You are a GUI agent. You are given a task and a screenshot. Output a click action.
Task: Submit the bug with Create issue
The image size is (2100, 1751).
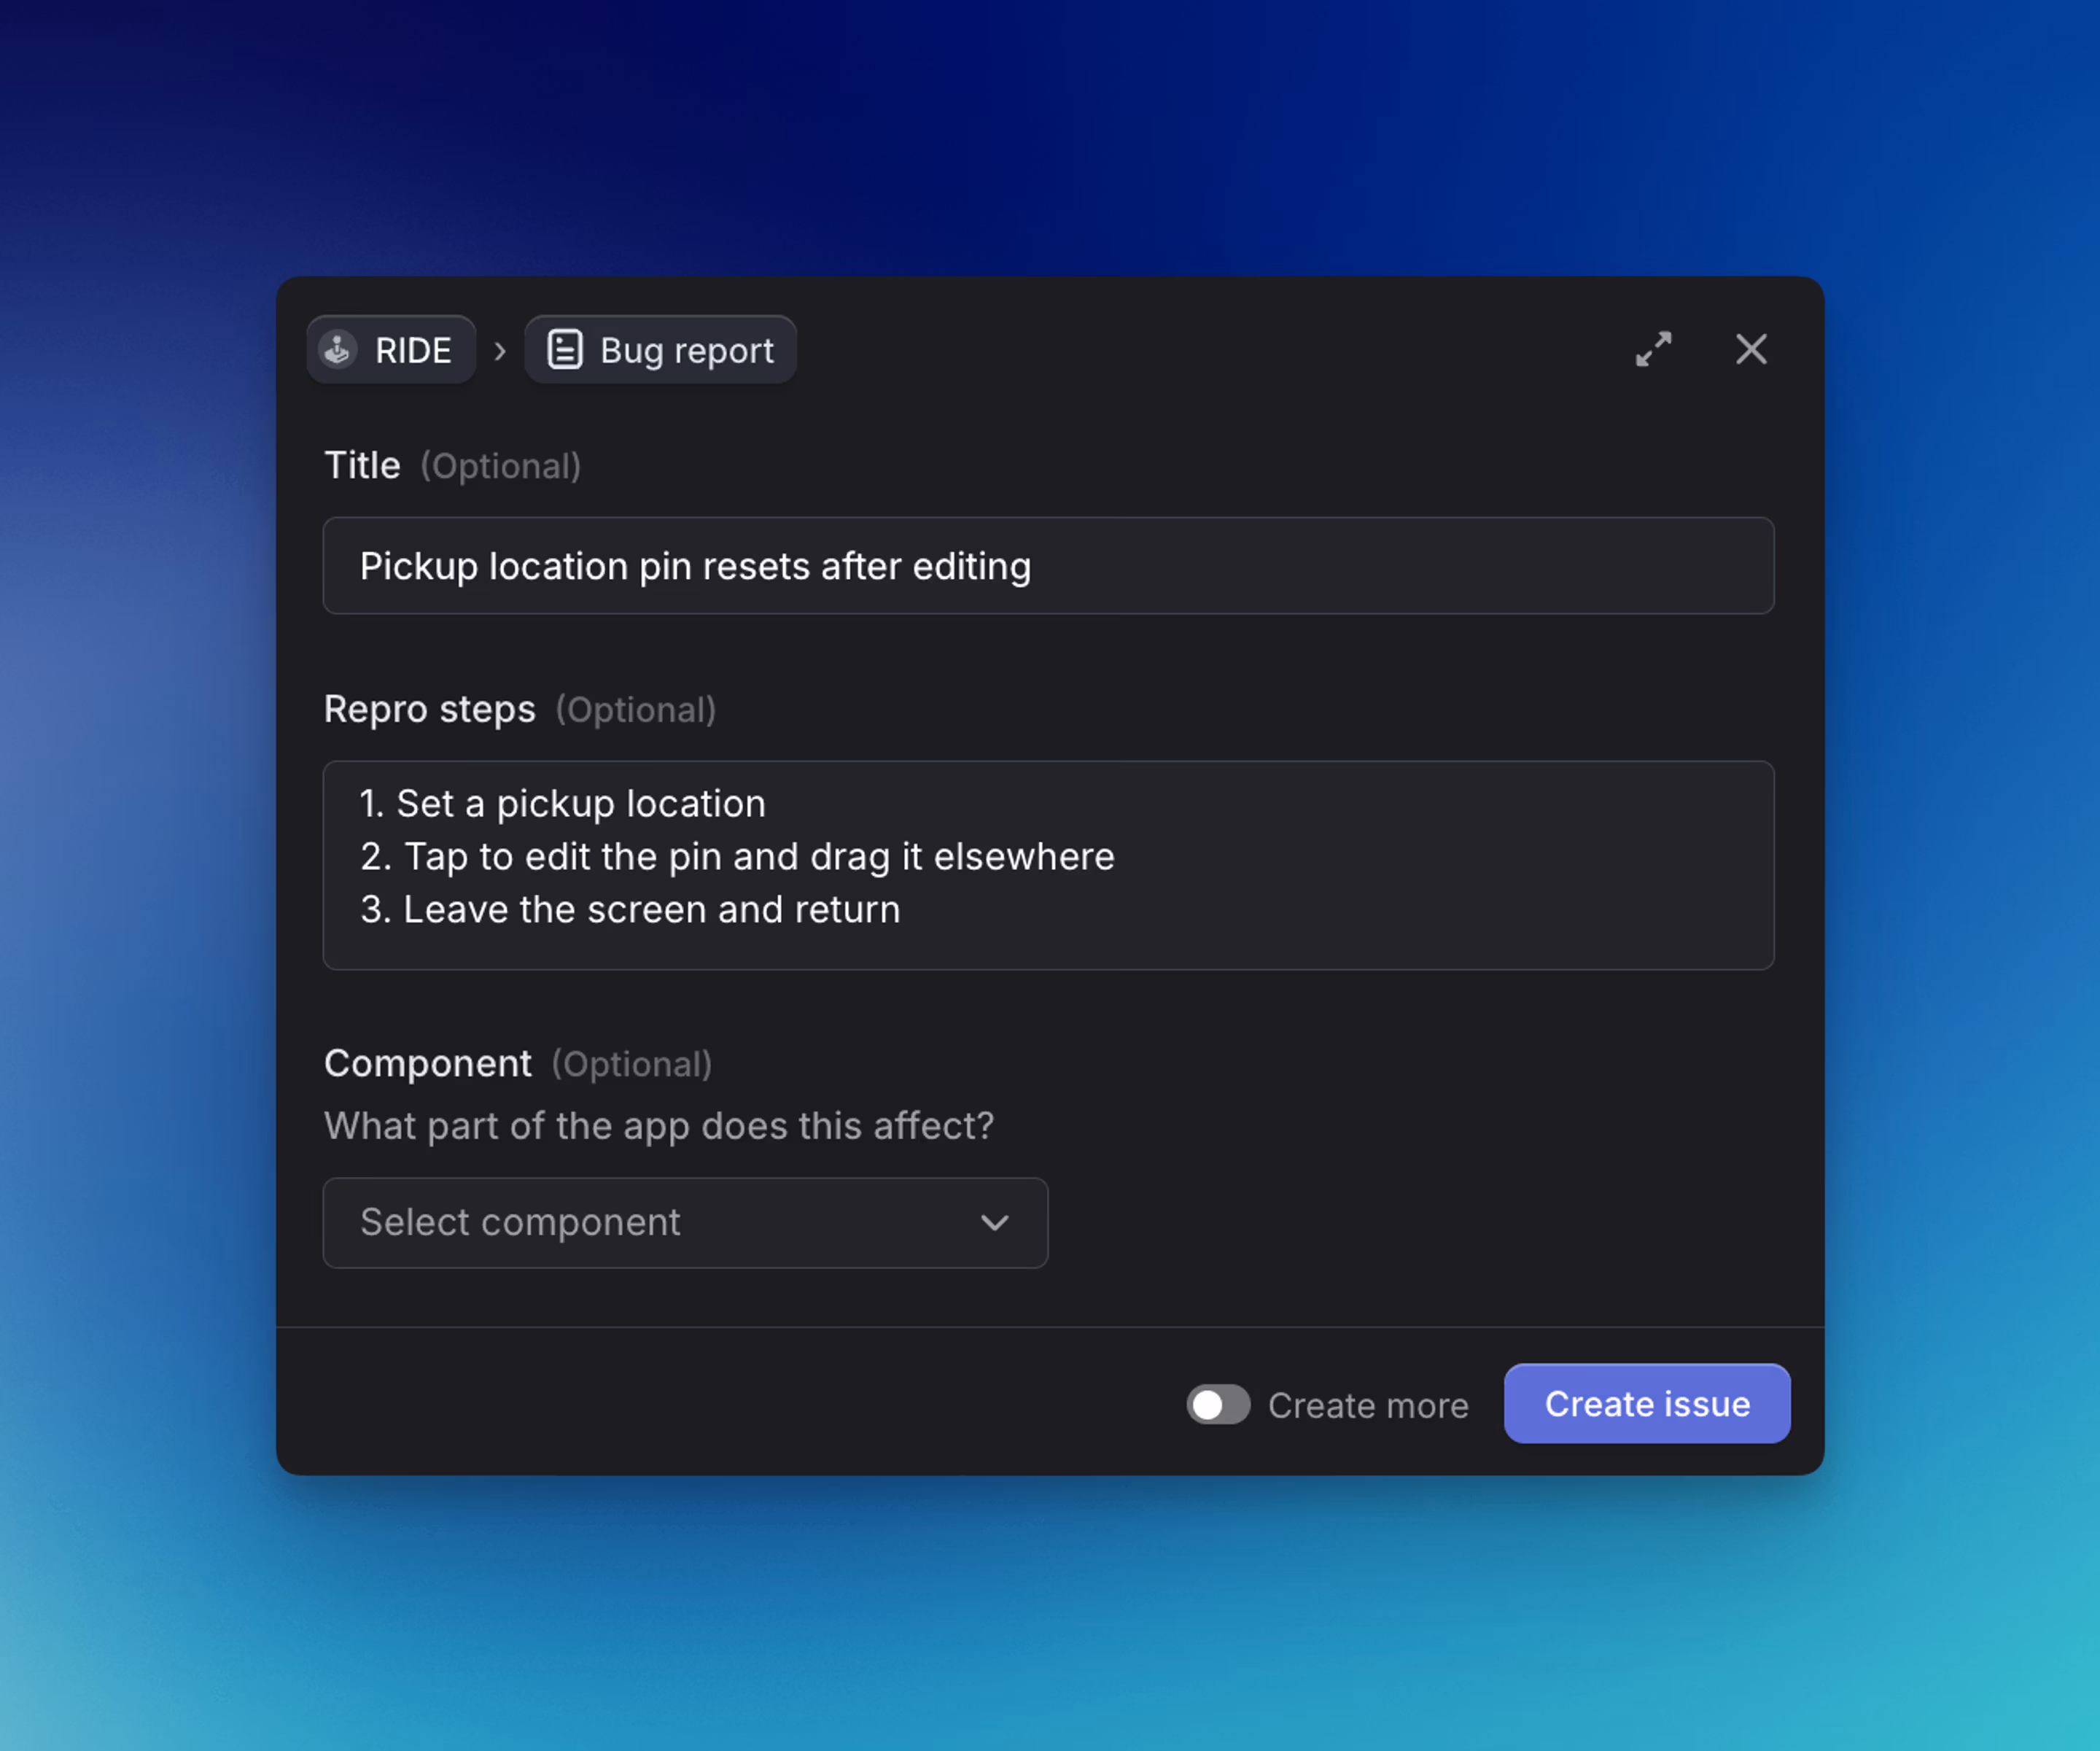click(x=1646, y=1404)
